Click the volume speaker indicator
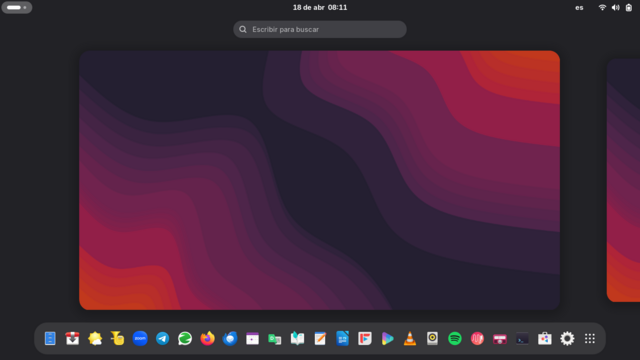The height and width of the screenshot is (360, 640). (616, 7)
